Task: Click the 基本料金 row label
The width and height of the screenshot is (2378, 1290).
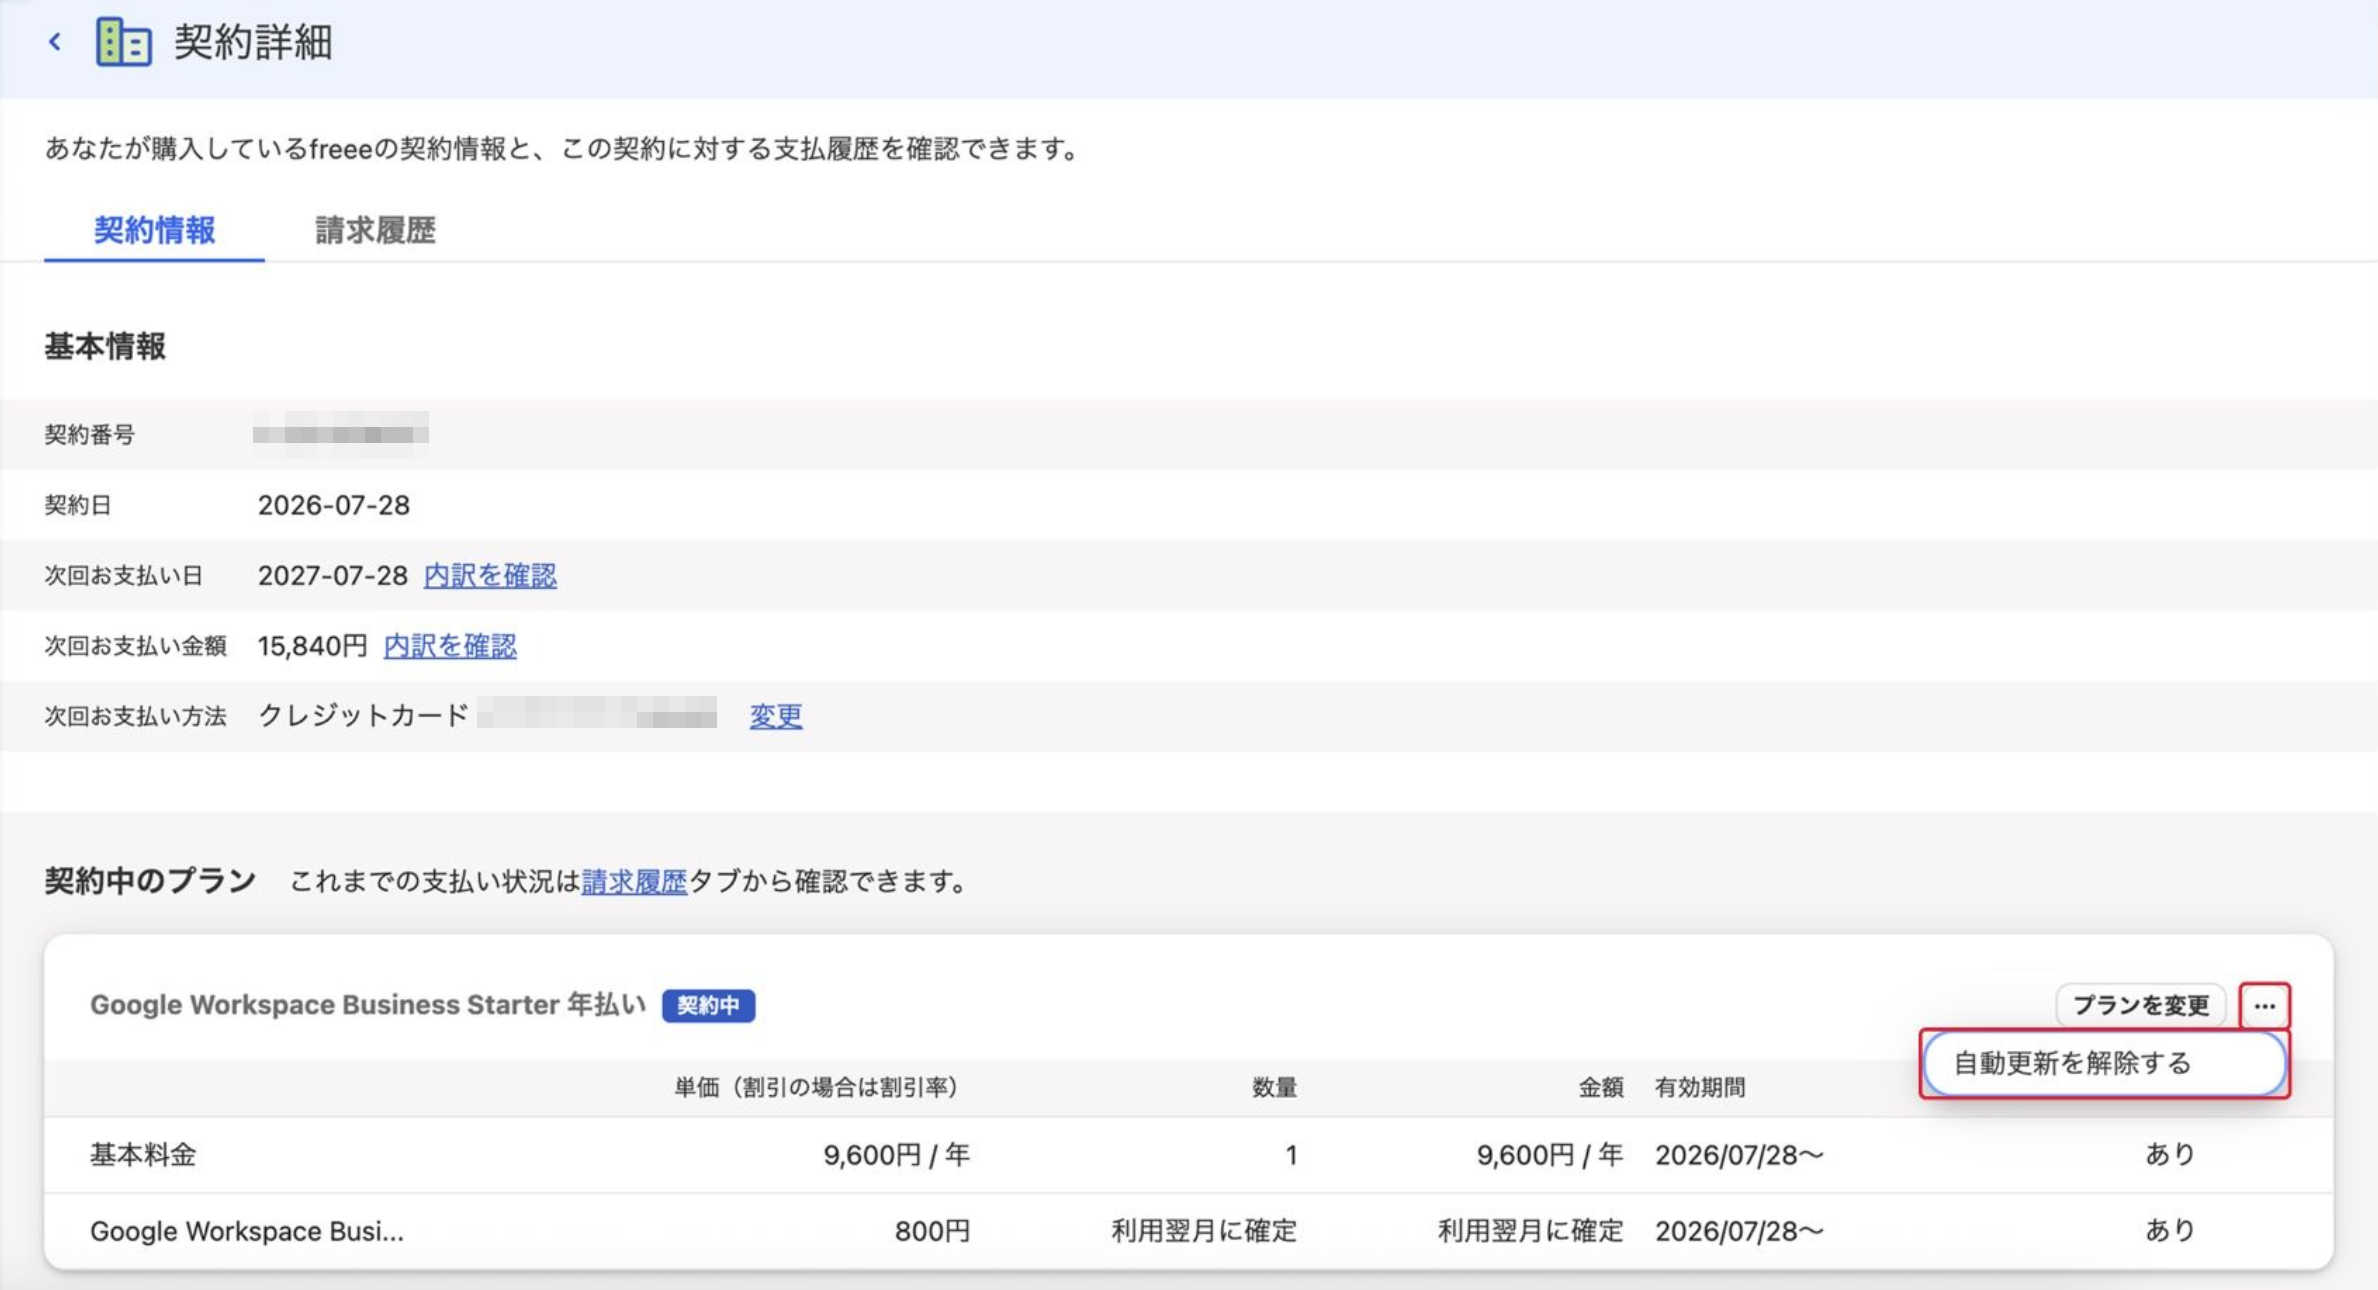Action: tap(143, 1155)
